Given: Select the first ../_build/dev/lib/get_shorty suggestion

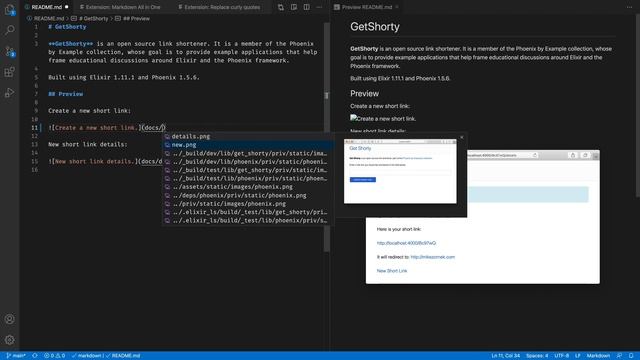Looking at the screenshot, I should point(249,153).
